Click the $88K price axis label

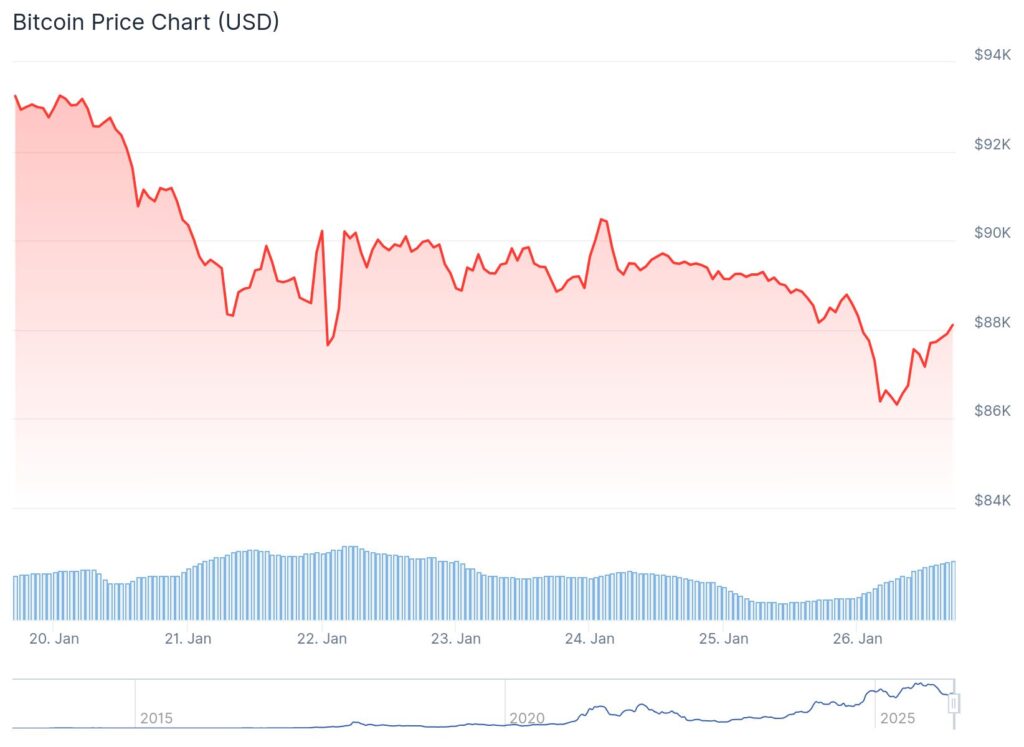point(993,322)
